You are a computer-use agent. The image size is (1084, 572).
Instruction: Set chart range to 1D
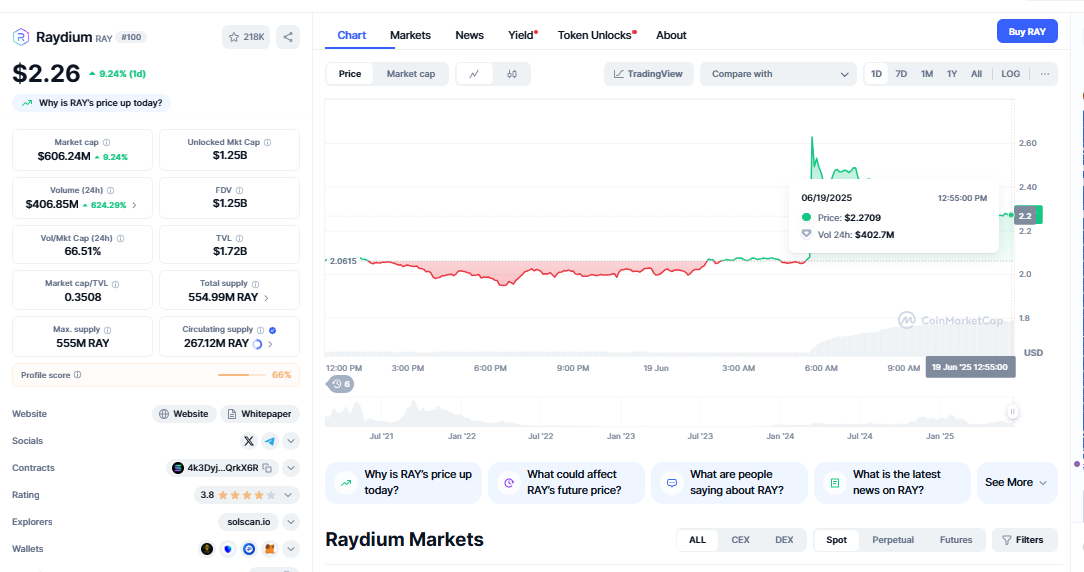(x=876, y=74)
